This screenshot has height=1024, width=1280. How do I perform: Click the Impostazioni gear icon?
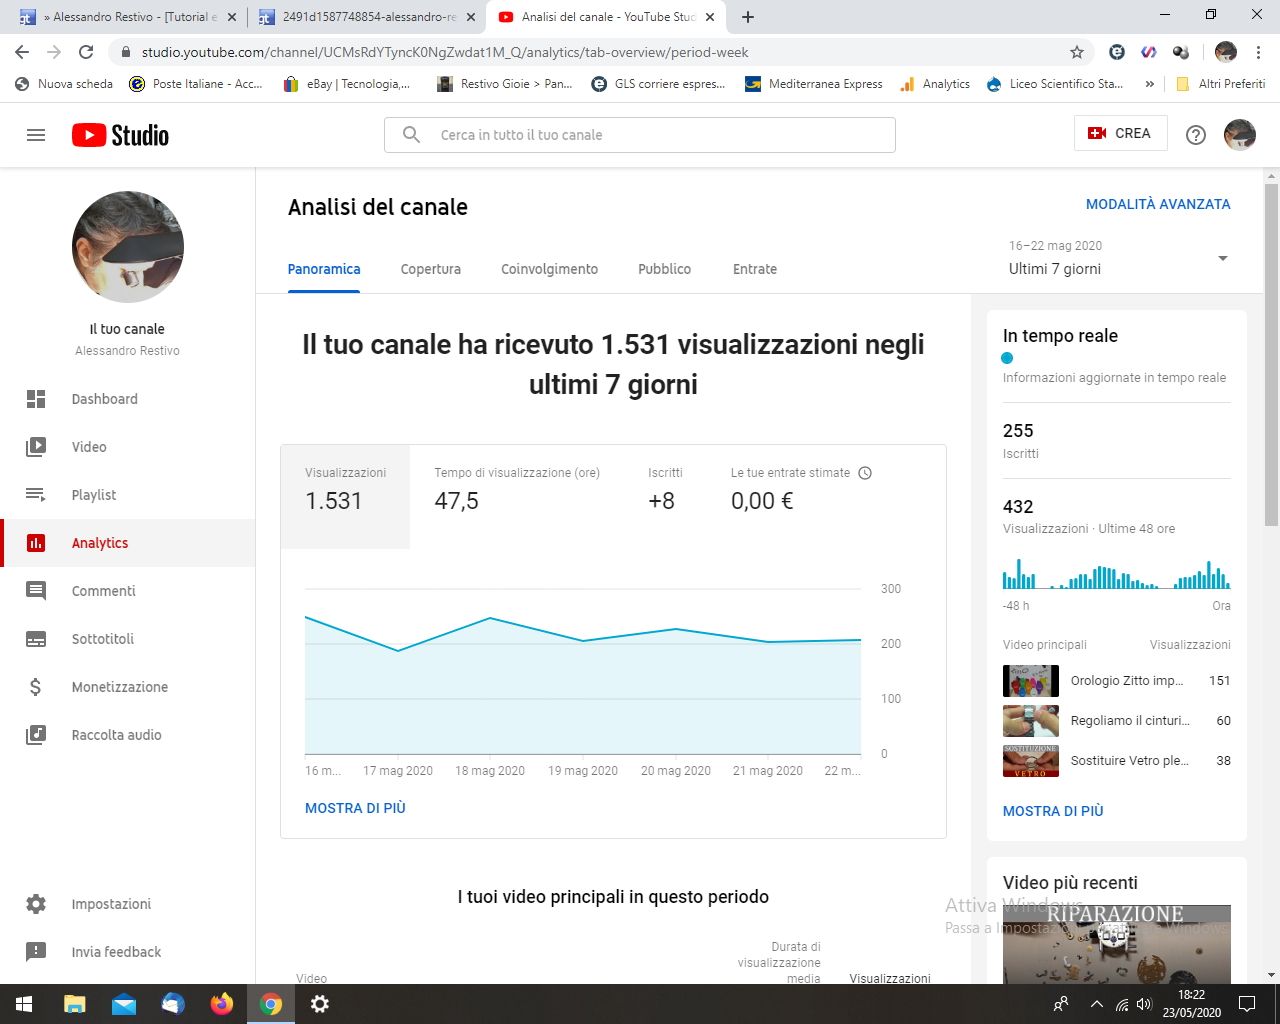tap(36, 904)
